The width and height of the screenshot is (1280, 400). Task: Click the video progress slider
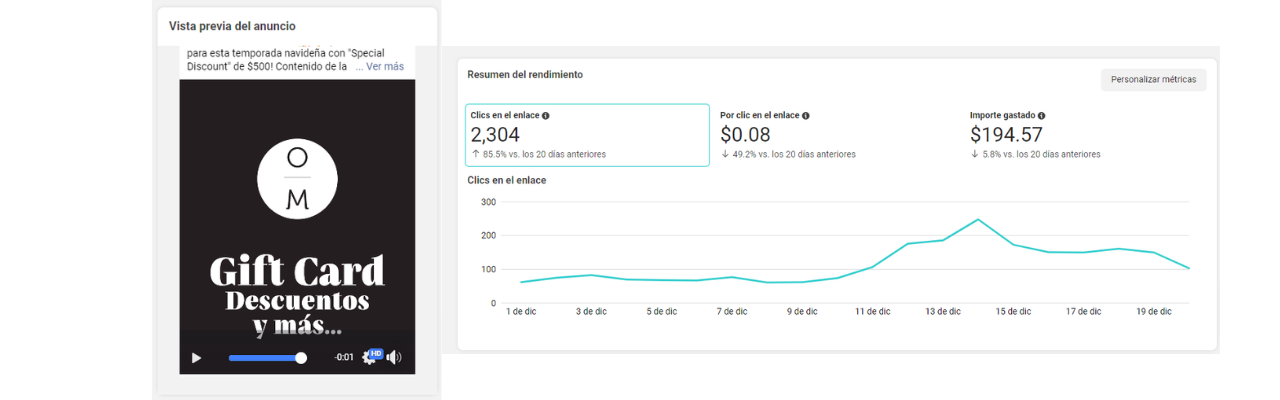[267, 357]
